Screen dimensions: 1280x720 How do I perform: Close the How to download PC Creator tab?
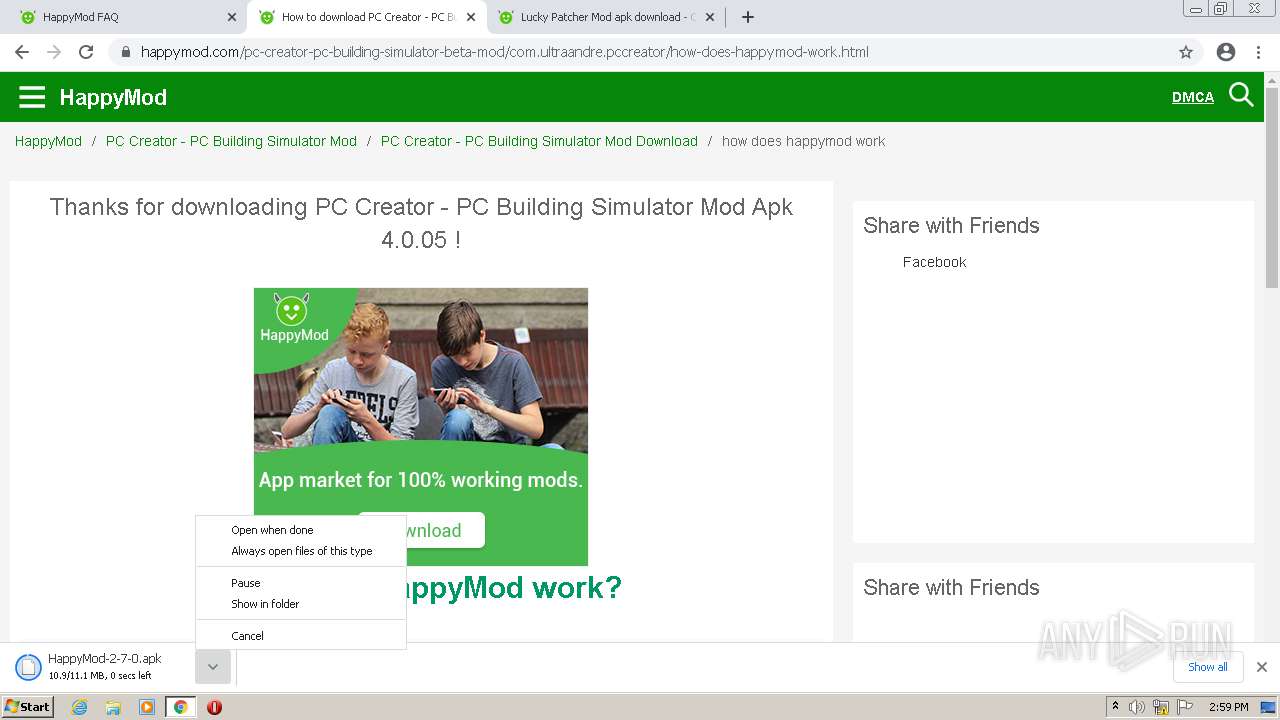tap(471, 17)
